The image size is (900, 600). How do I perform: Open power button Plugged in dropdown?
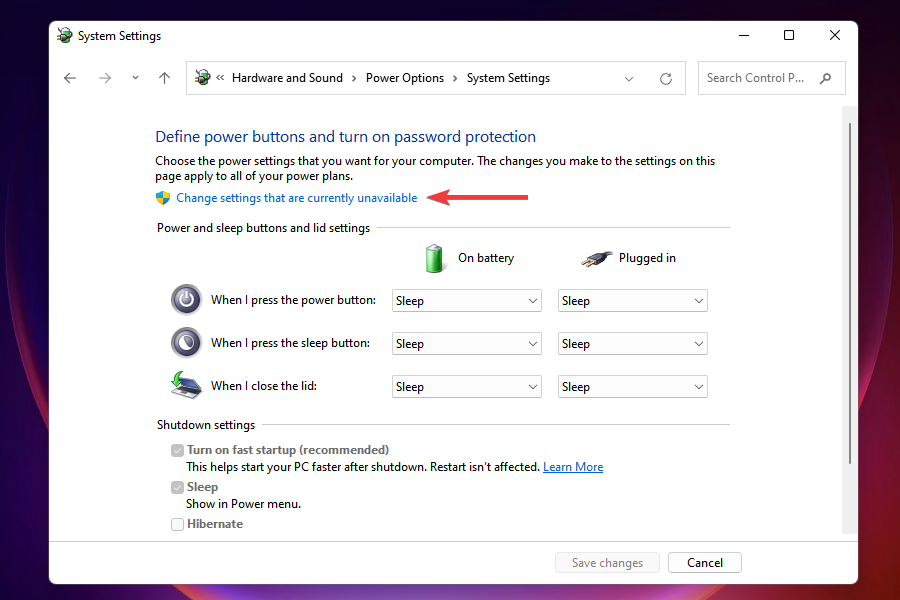tap(633, 301)
